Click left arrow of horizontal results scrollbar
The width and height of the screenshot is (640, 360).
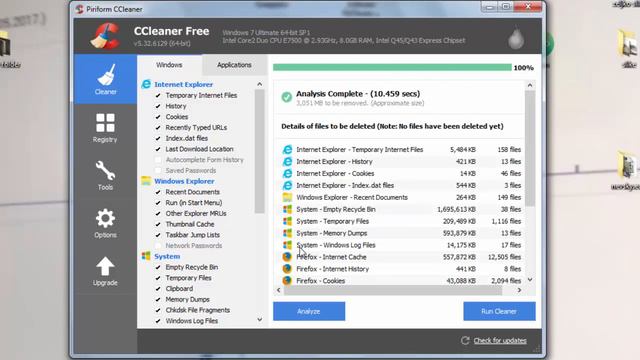pos(279,290)
